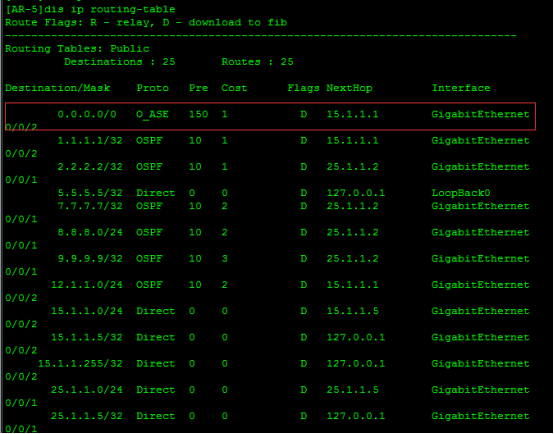Viewport: 554px width, 434px height.
Task: Click GigabitEthernet interface in 7.7.7.7/32 row
Action: coord(481,206)
